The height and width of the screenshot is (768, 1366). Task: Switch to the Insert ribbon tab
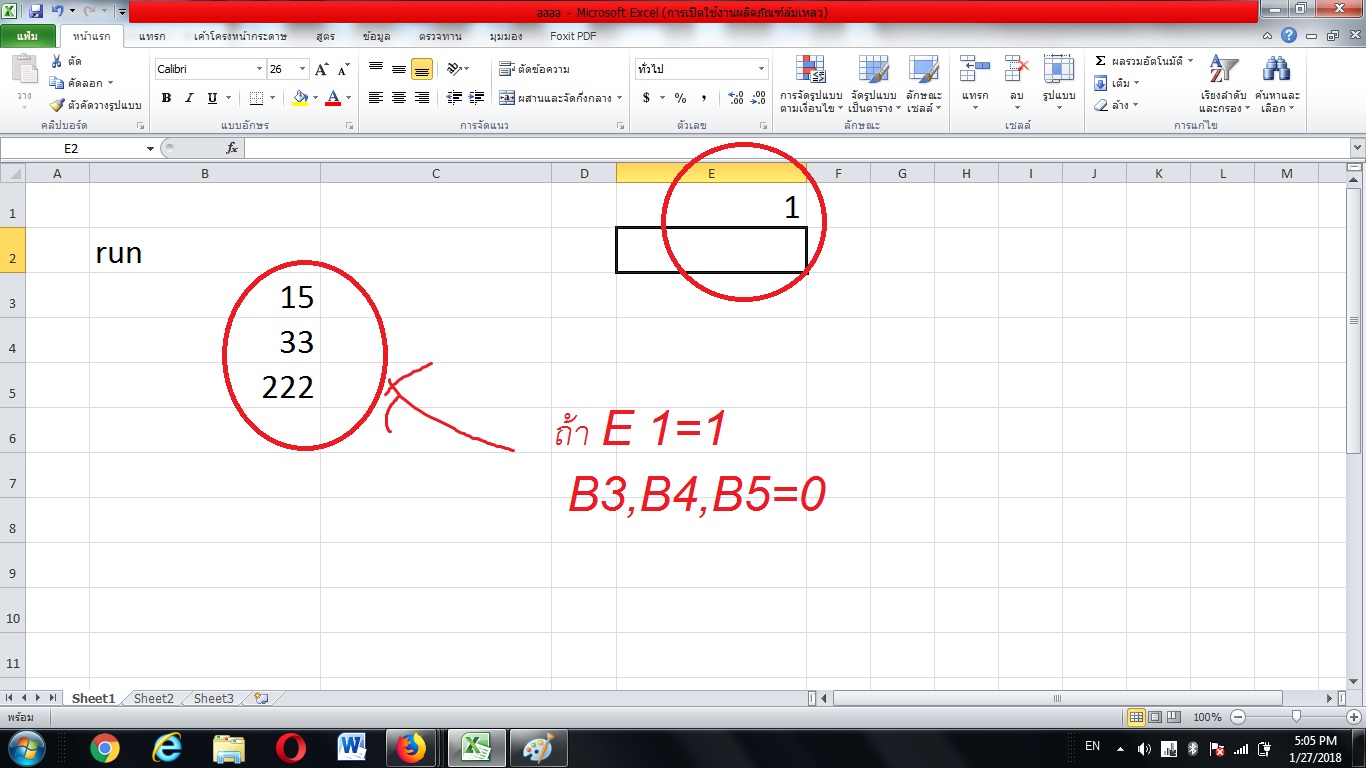(152, 36)
